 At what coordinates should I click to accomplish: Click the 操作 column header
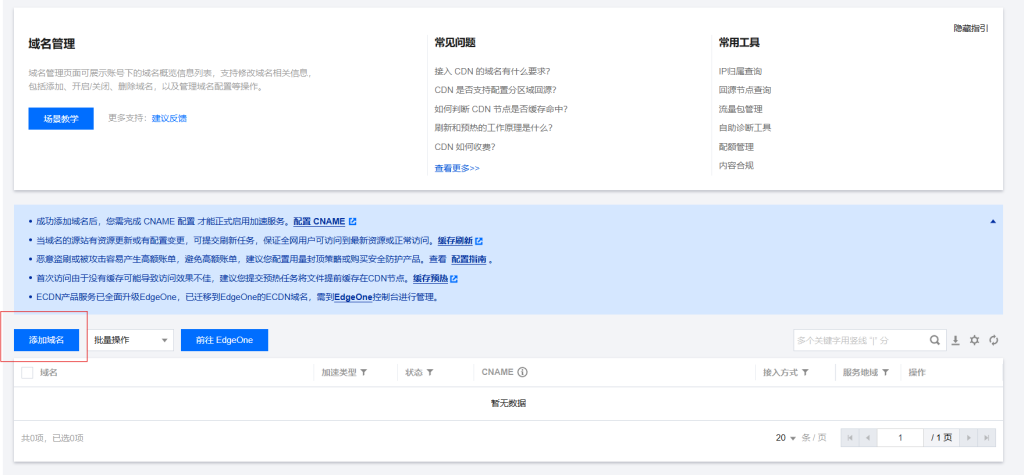(917, 372)
